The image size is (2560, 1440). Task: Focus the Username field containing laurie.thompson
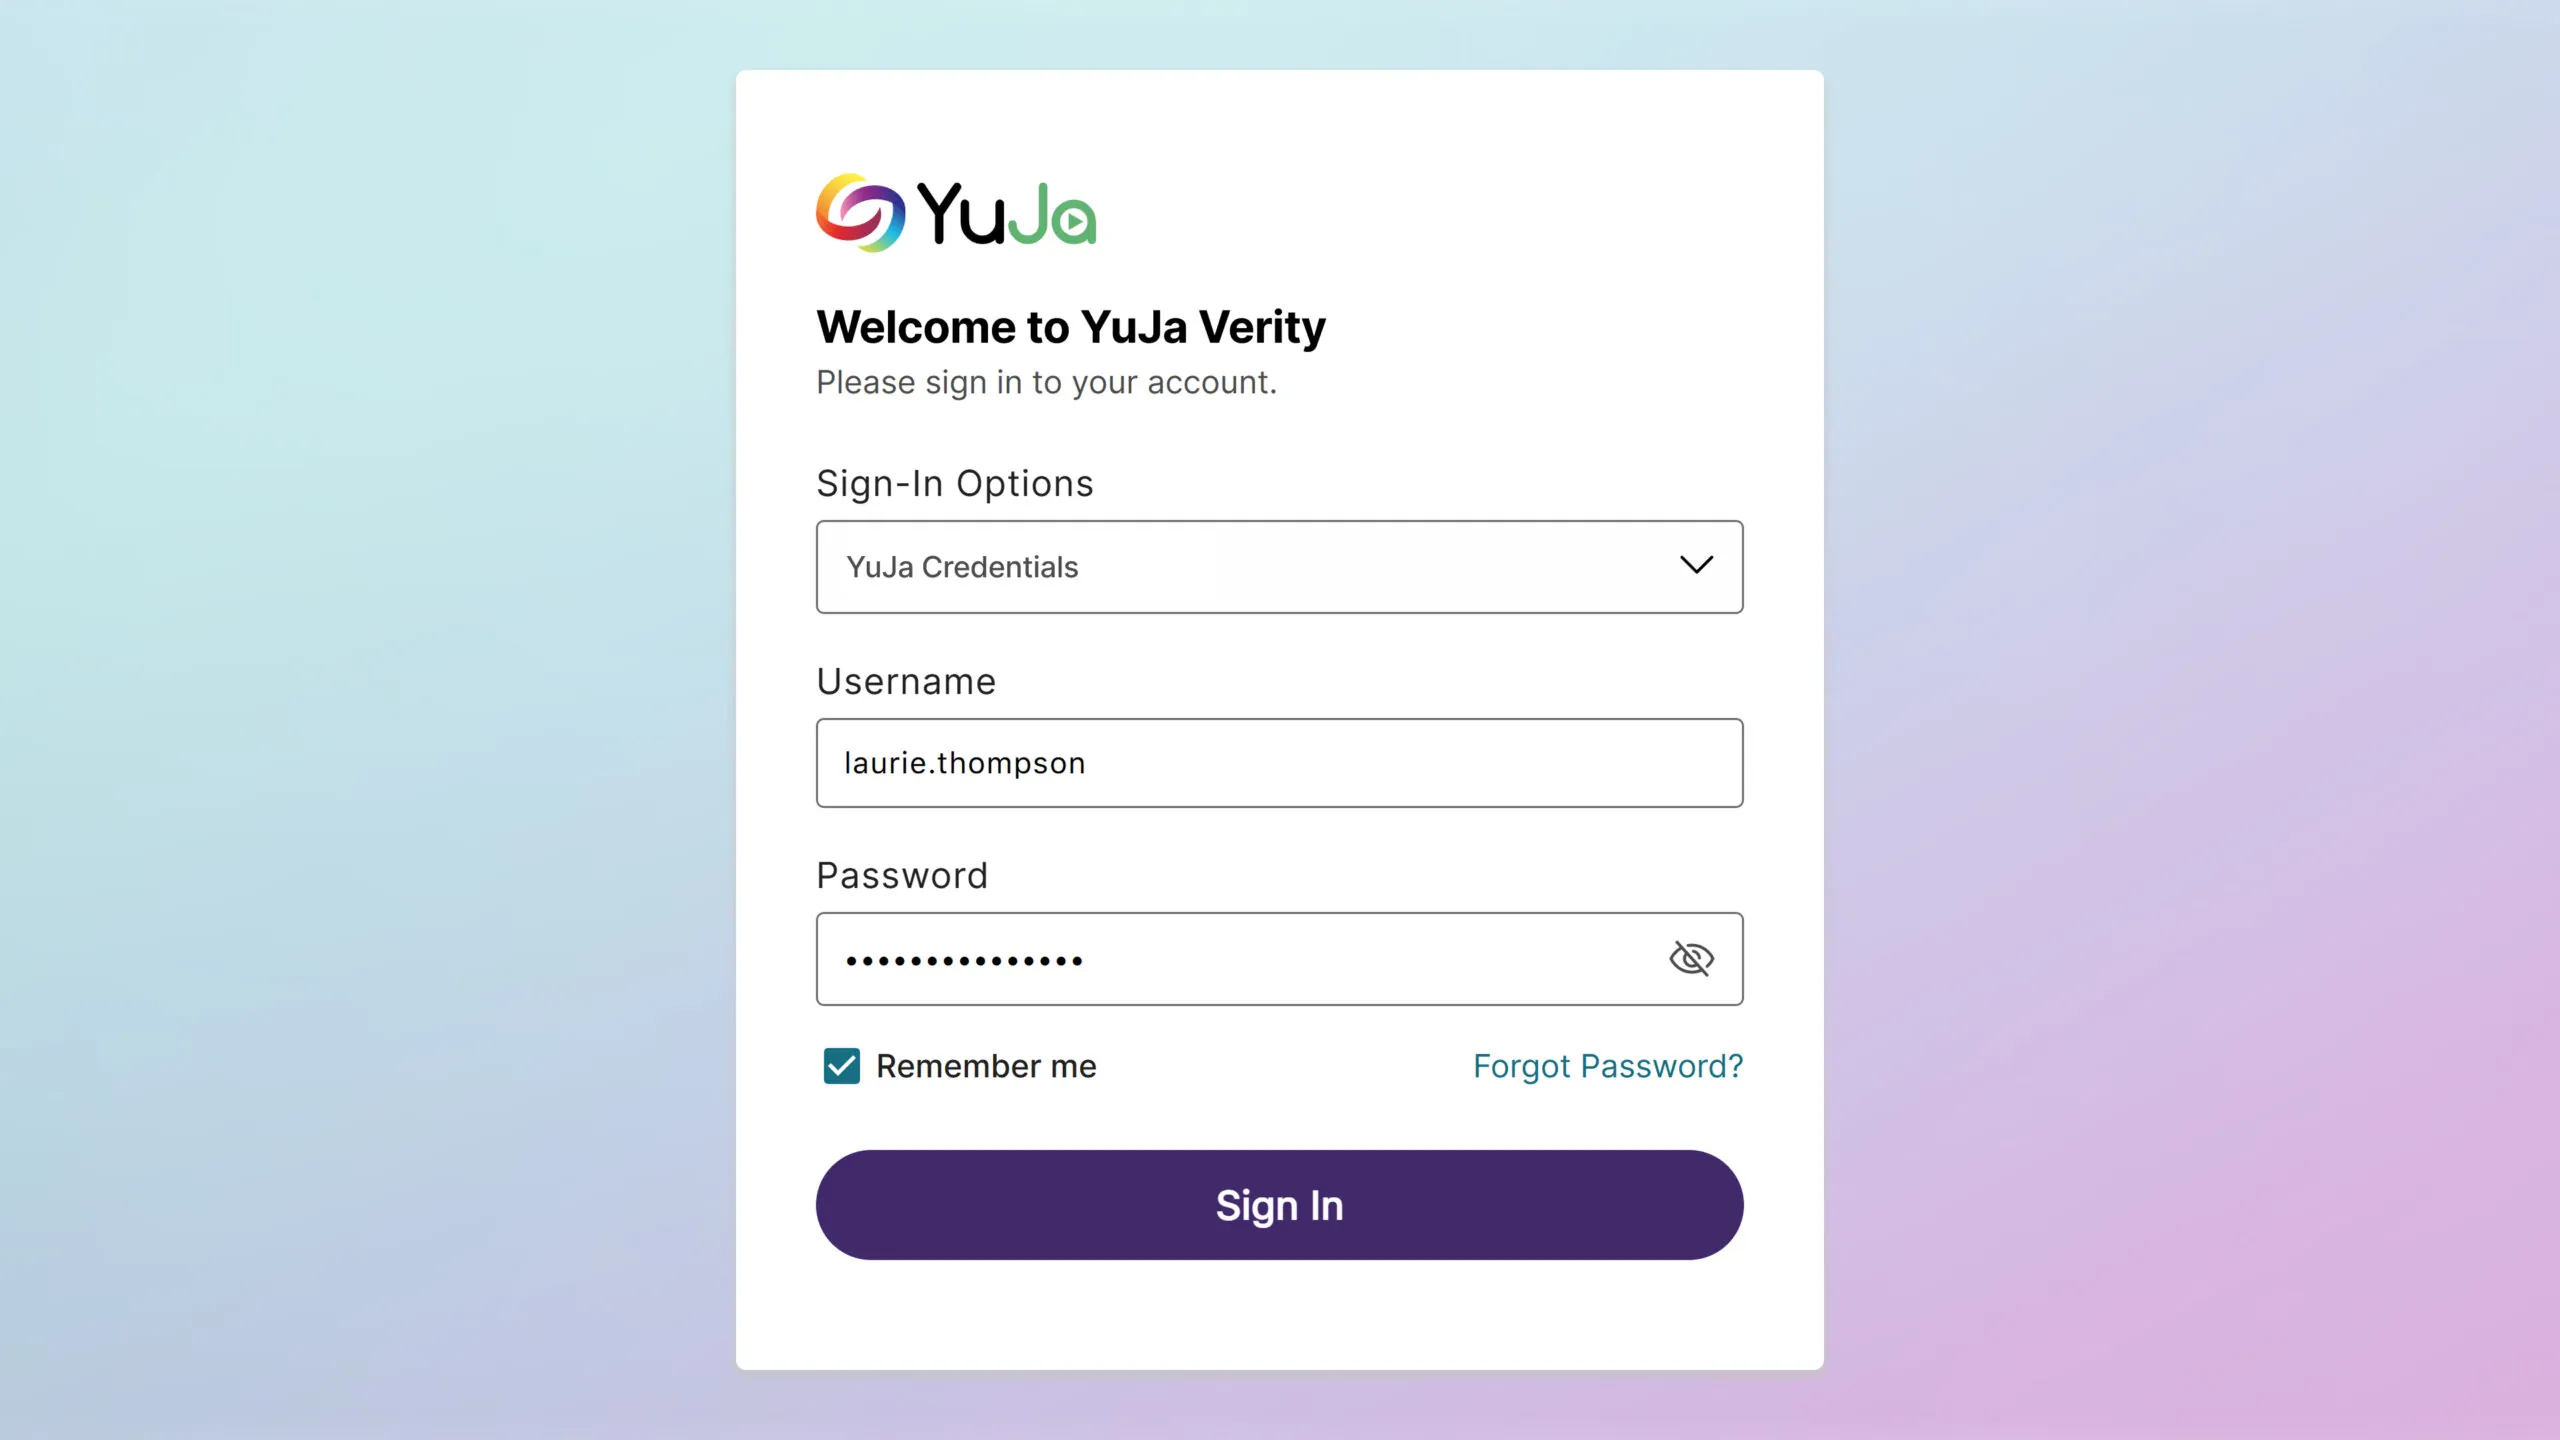(1279, 762)
